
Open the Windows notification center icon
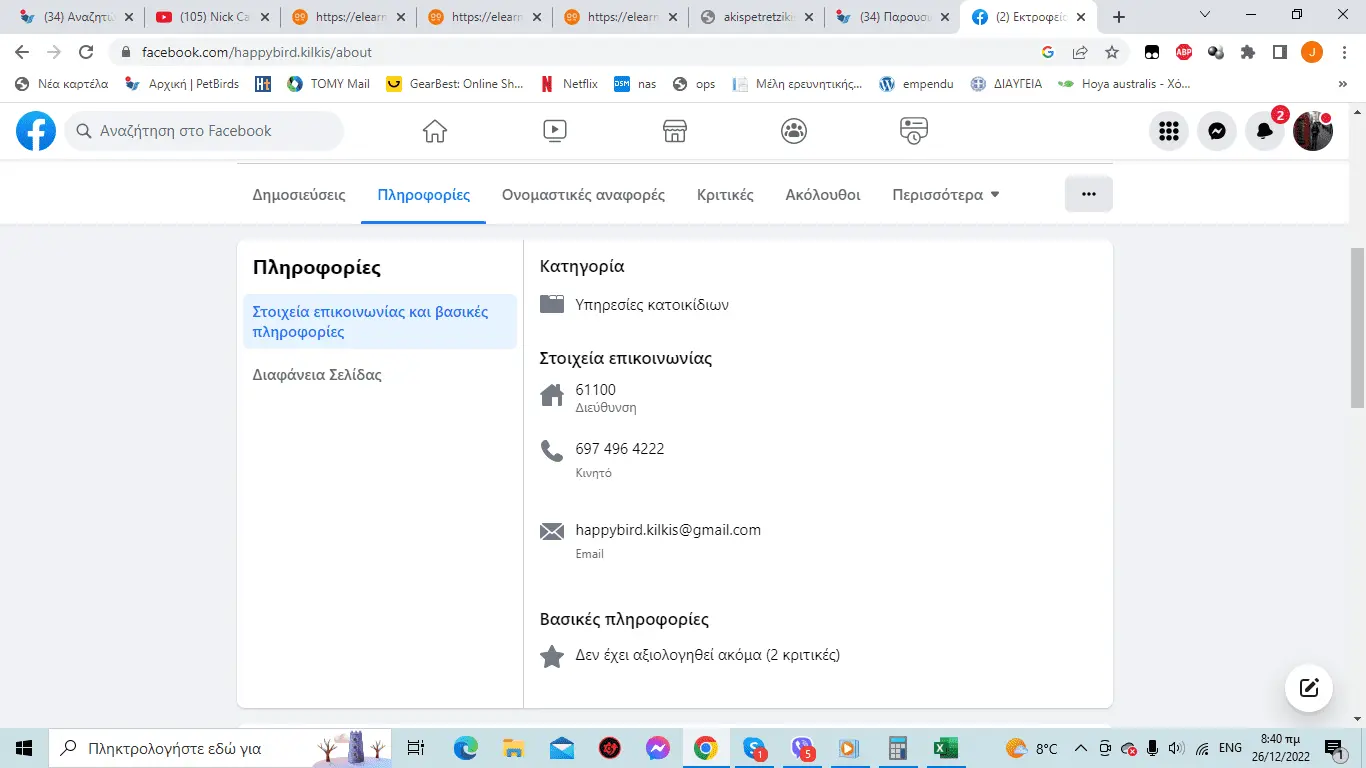coord(1334,748)
